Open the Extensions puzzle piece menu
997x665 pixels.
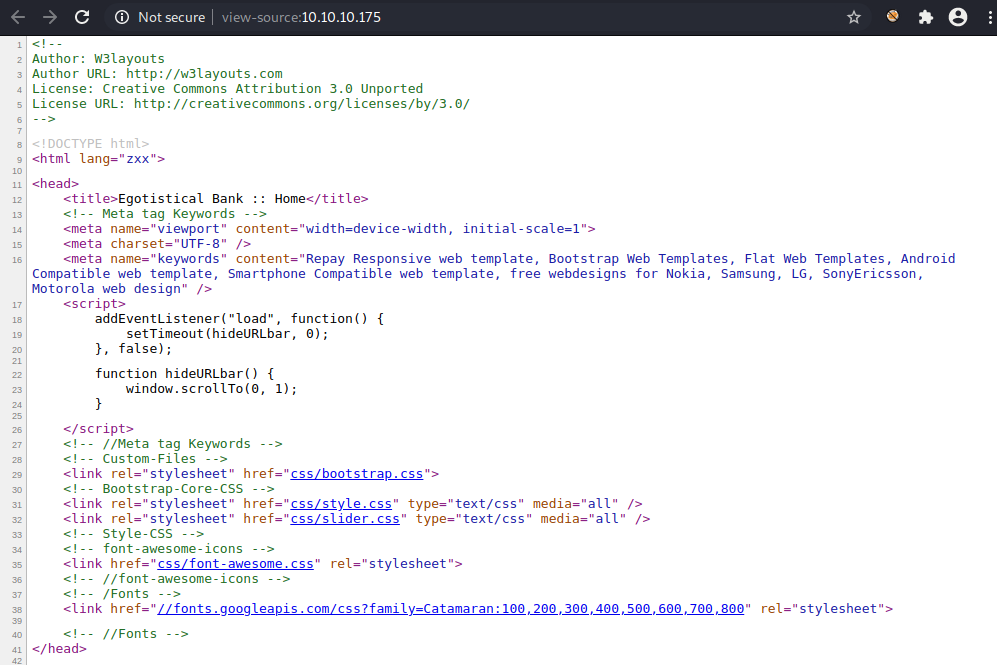click(926, 17)
